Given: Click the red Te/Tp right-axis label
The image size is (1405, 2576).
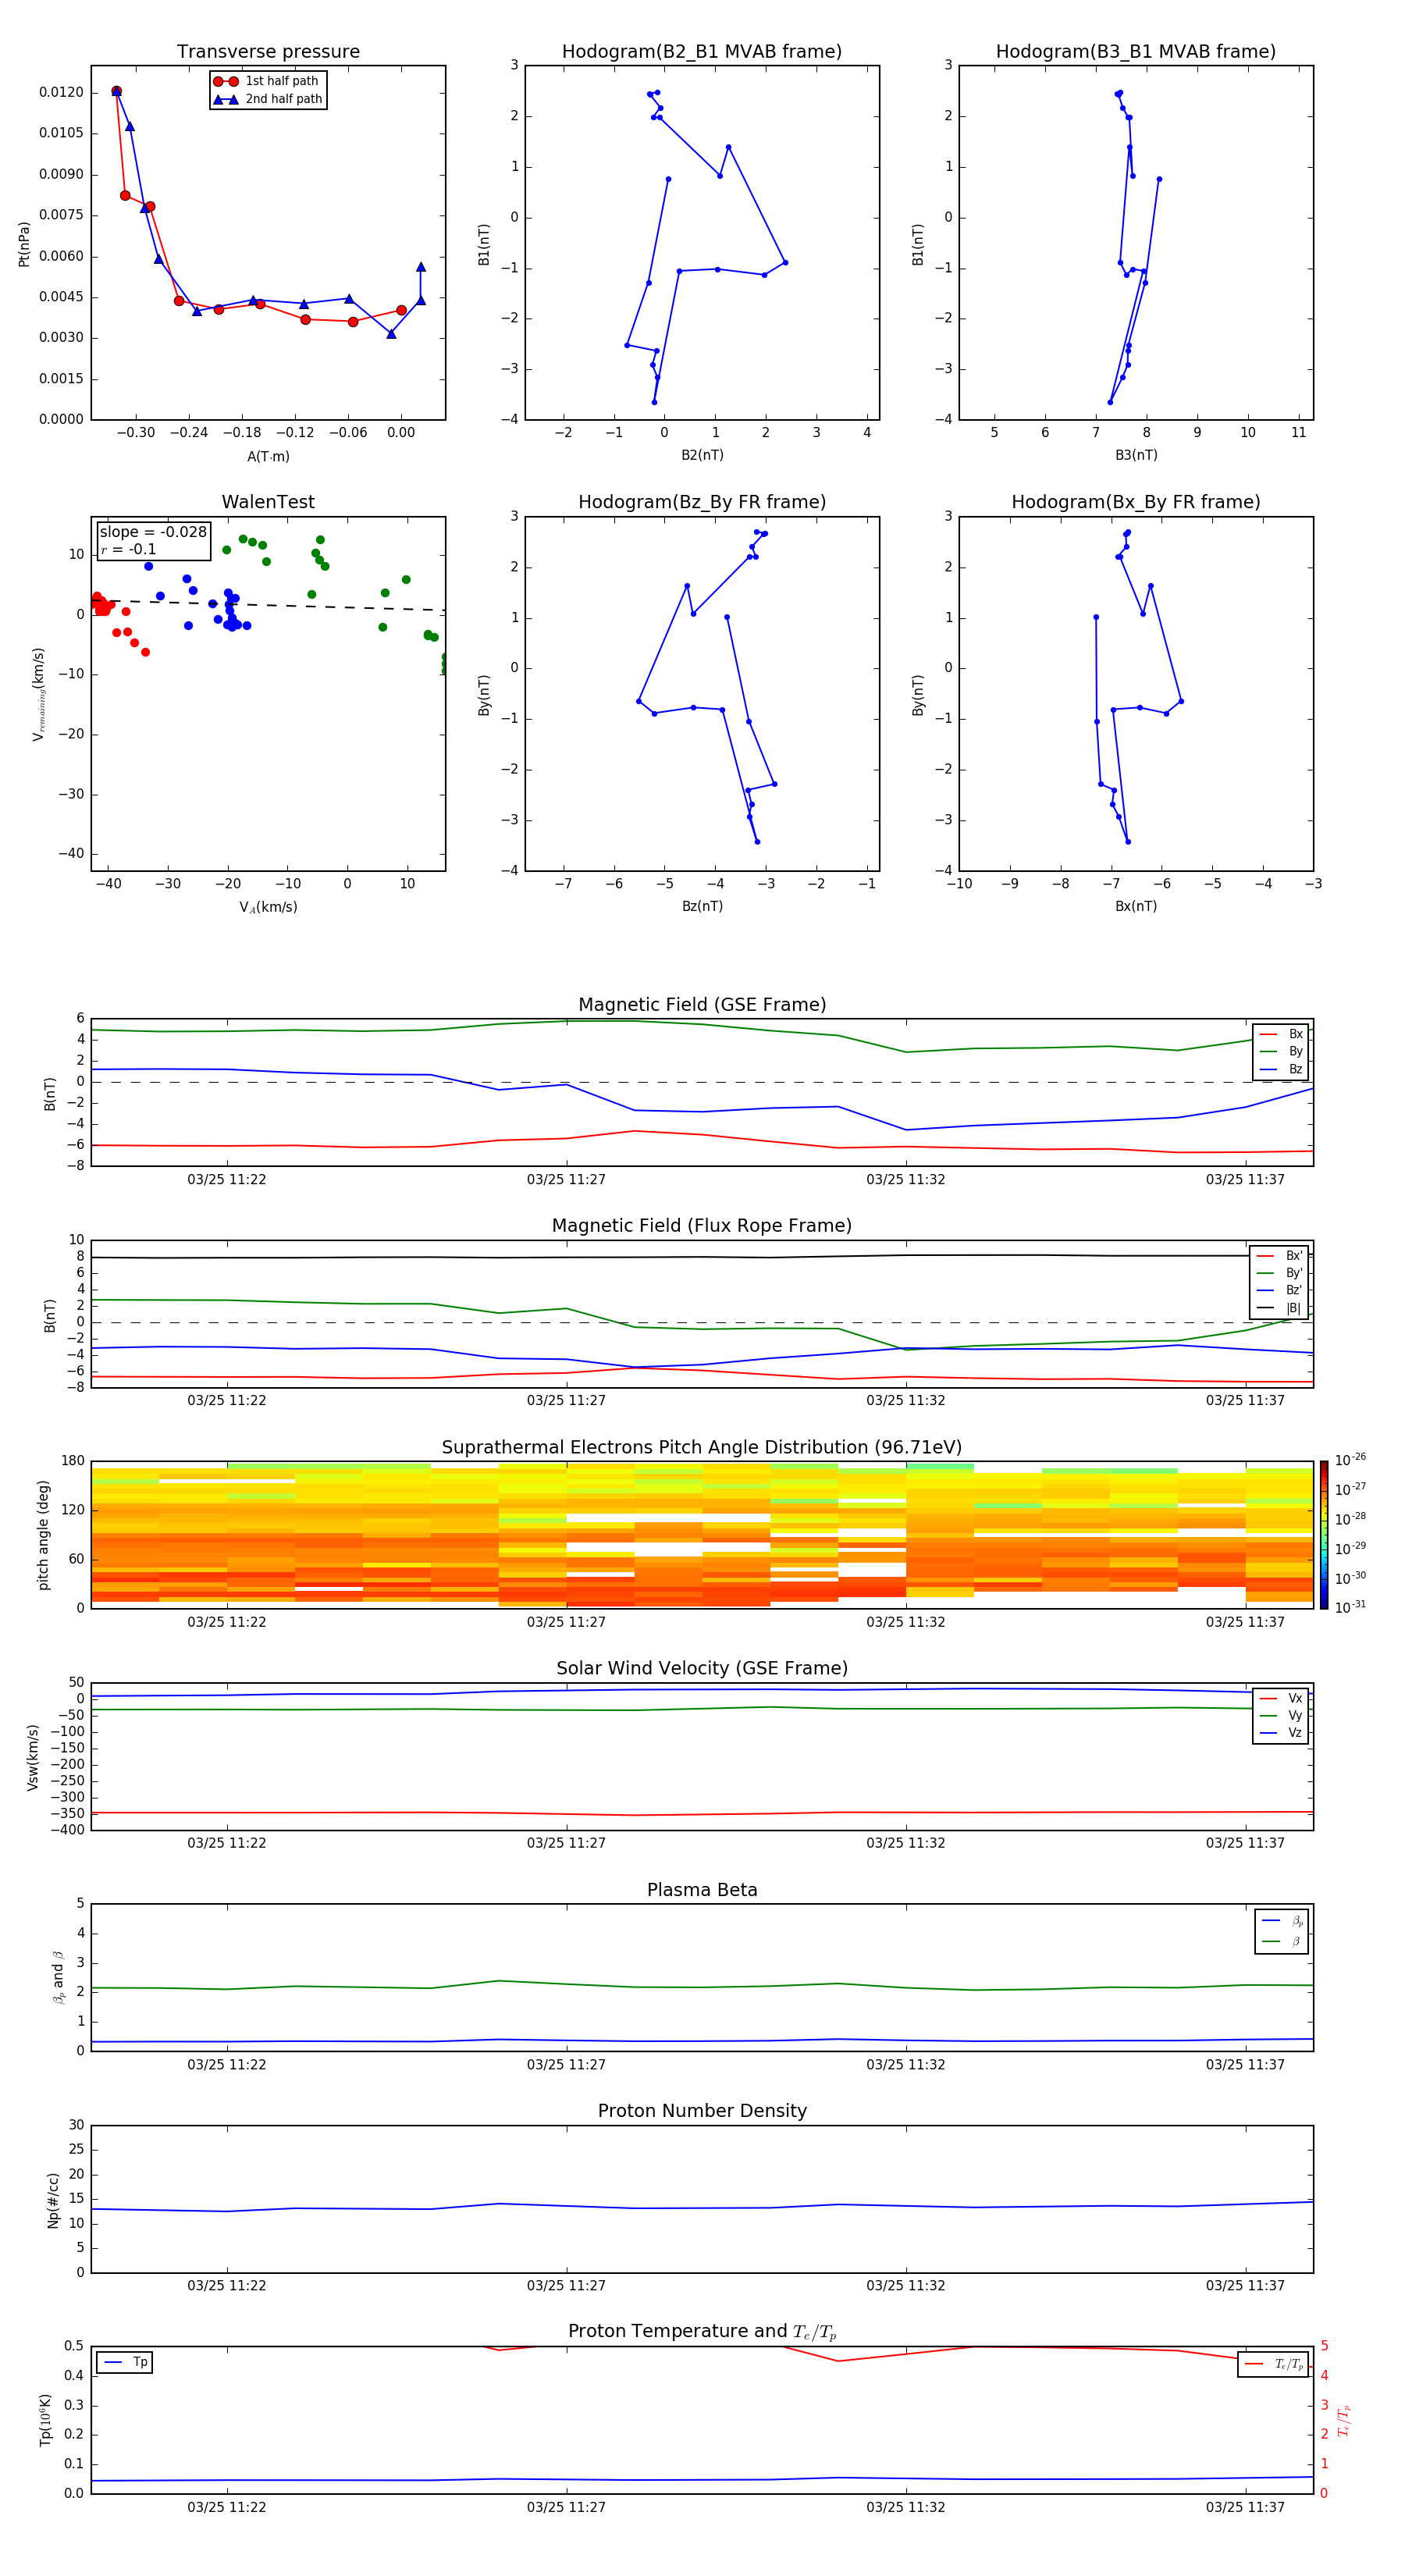Looking at the screenshot, I should [1343, 2420].
